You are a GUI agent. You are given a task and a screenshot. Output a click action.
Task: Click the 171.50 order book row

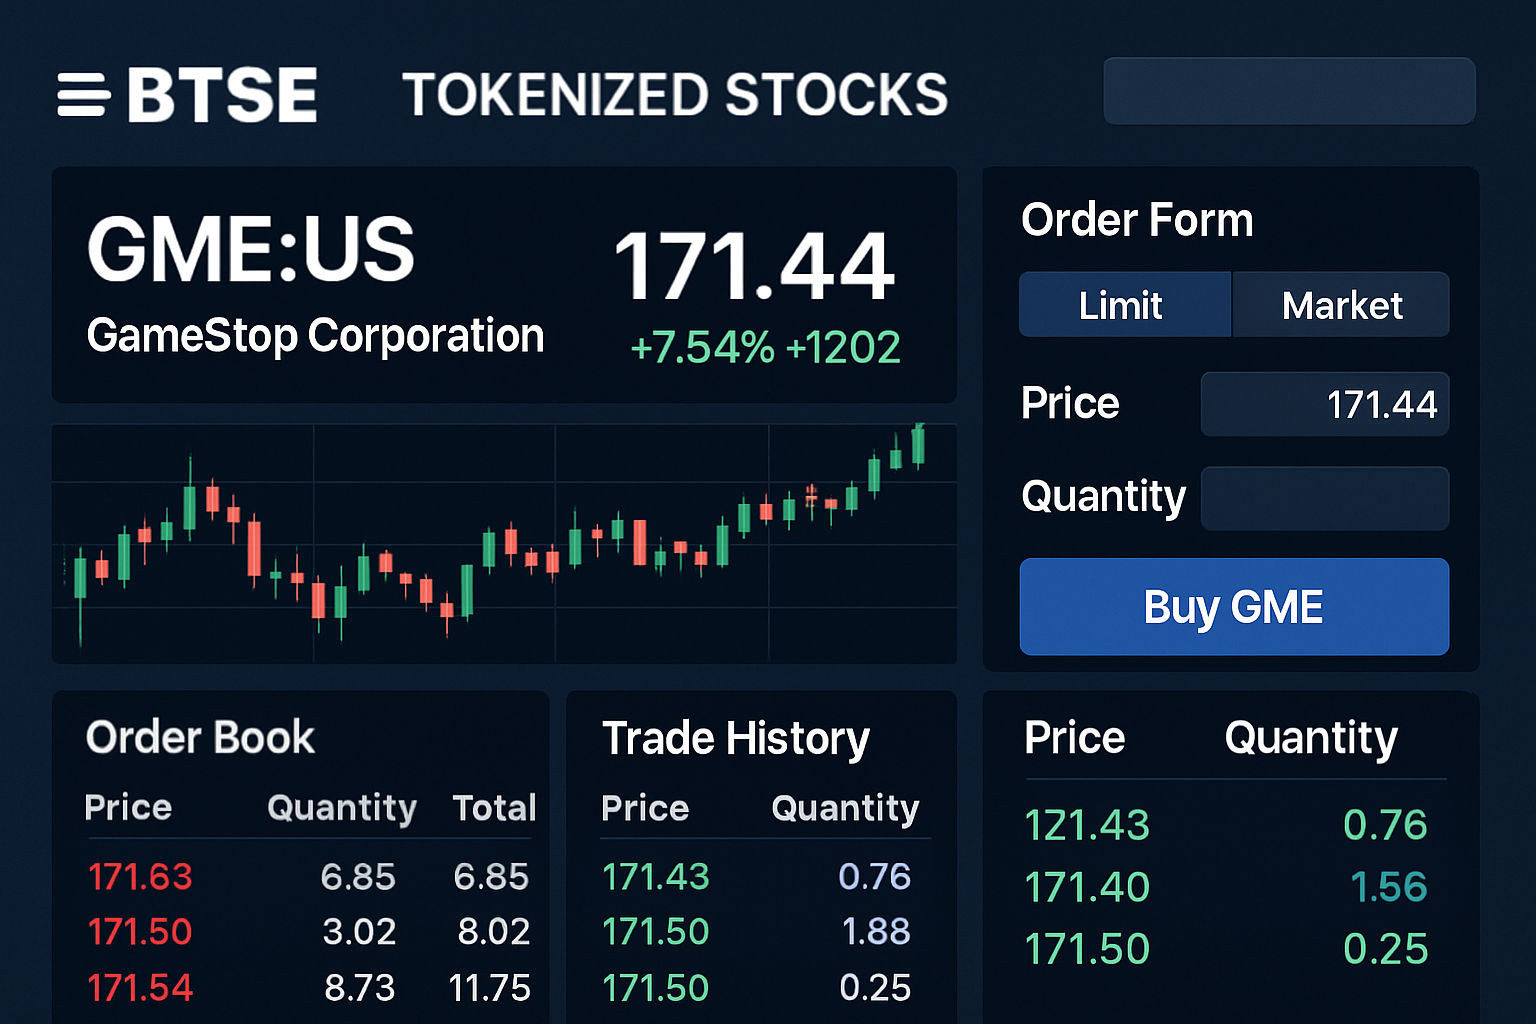click(140, 931)
